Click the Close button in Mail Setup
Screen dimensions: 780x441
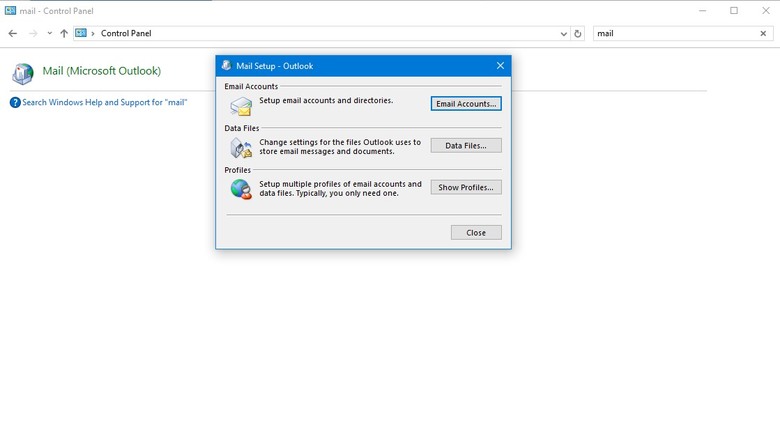(x=476, y=232)
